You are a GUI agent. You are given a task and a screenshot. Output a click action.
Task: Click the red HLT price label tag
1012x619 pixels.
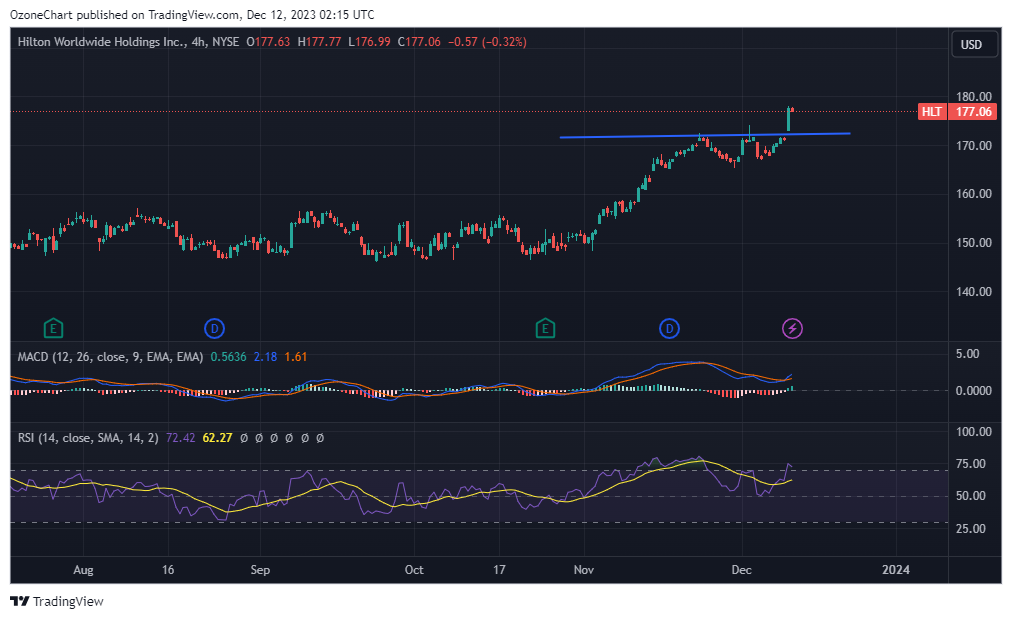(x=931, y=112)
